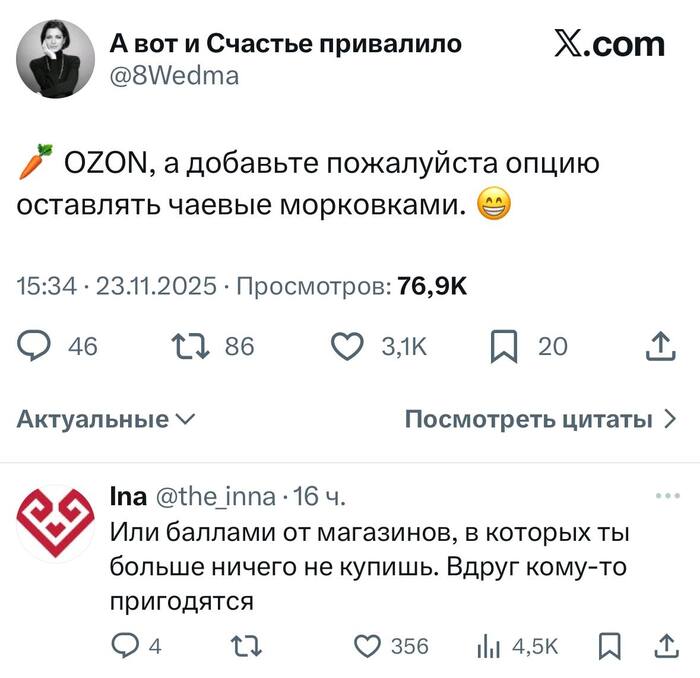Open Ina's red heart avatar
Image resolution: width=700 pixels, height=678 pixels.
click(55, 523)
